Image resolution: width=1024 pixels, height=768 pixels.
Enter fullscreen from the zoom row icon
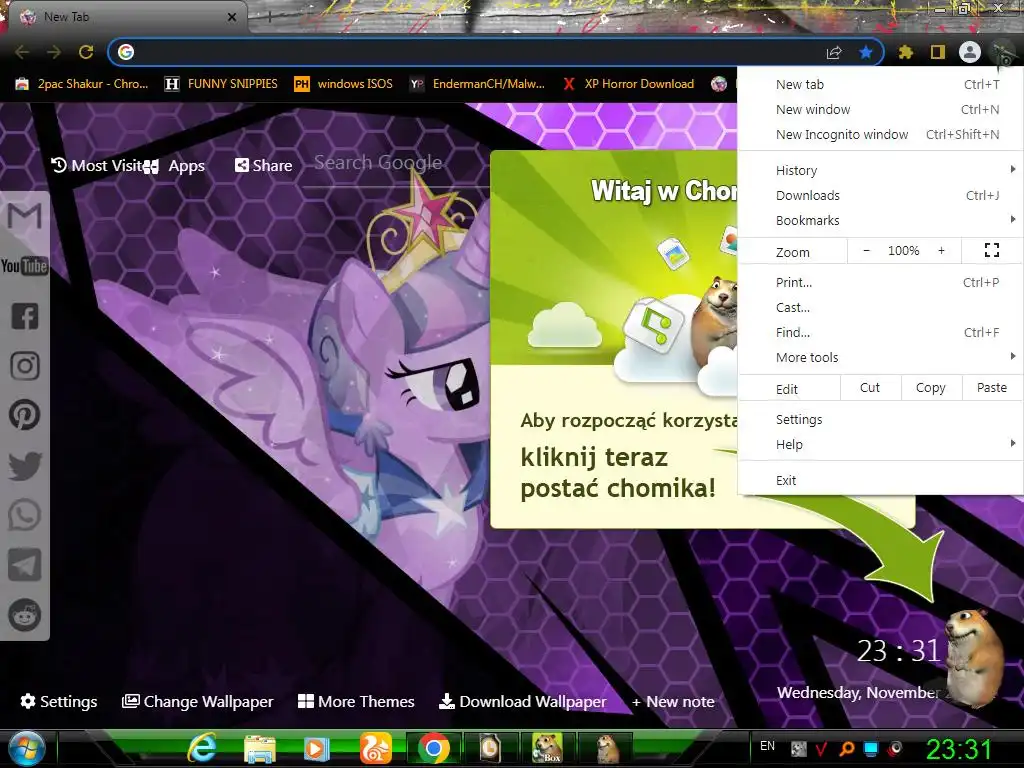click(x=991, y=250)
